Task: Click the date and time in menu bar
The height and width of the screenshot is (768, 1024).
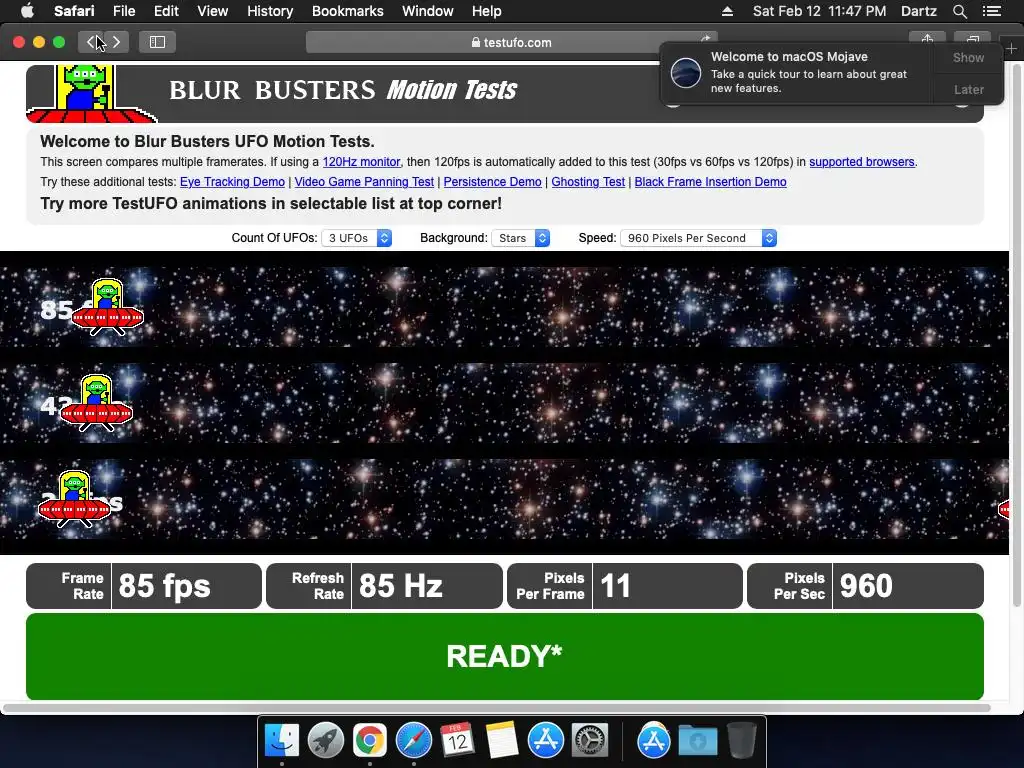Action: (x=819, y=11)
